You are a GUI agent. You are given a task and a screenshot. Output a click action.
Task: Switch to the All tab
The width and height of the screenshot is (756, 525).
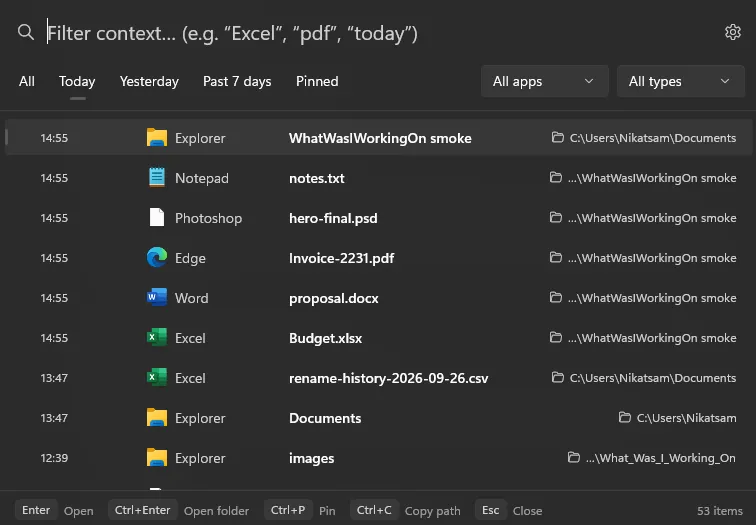tap(27, 81)
